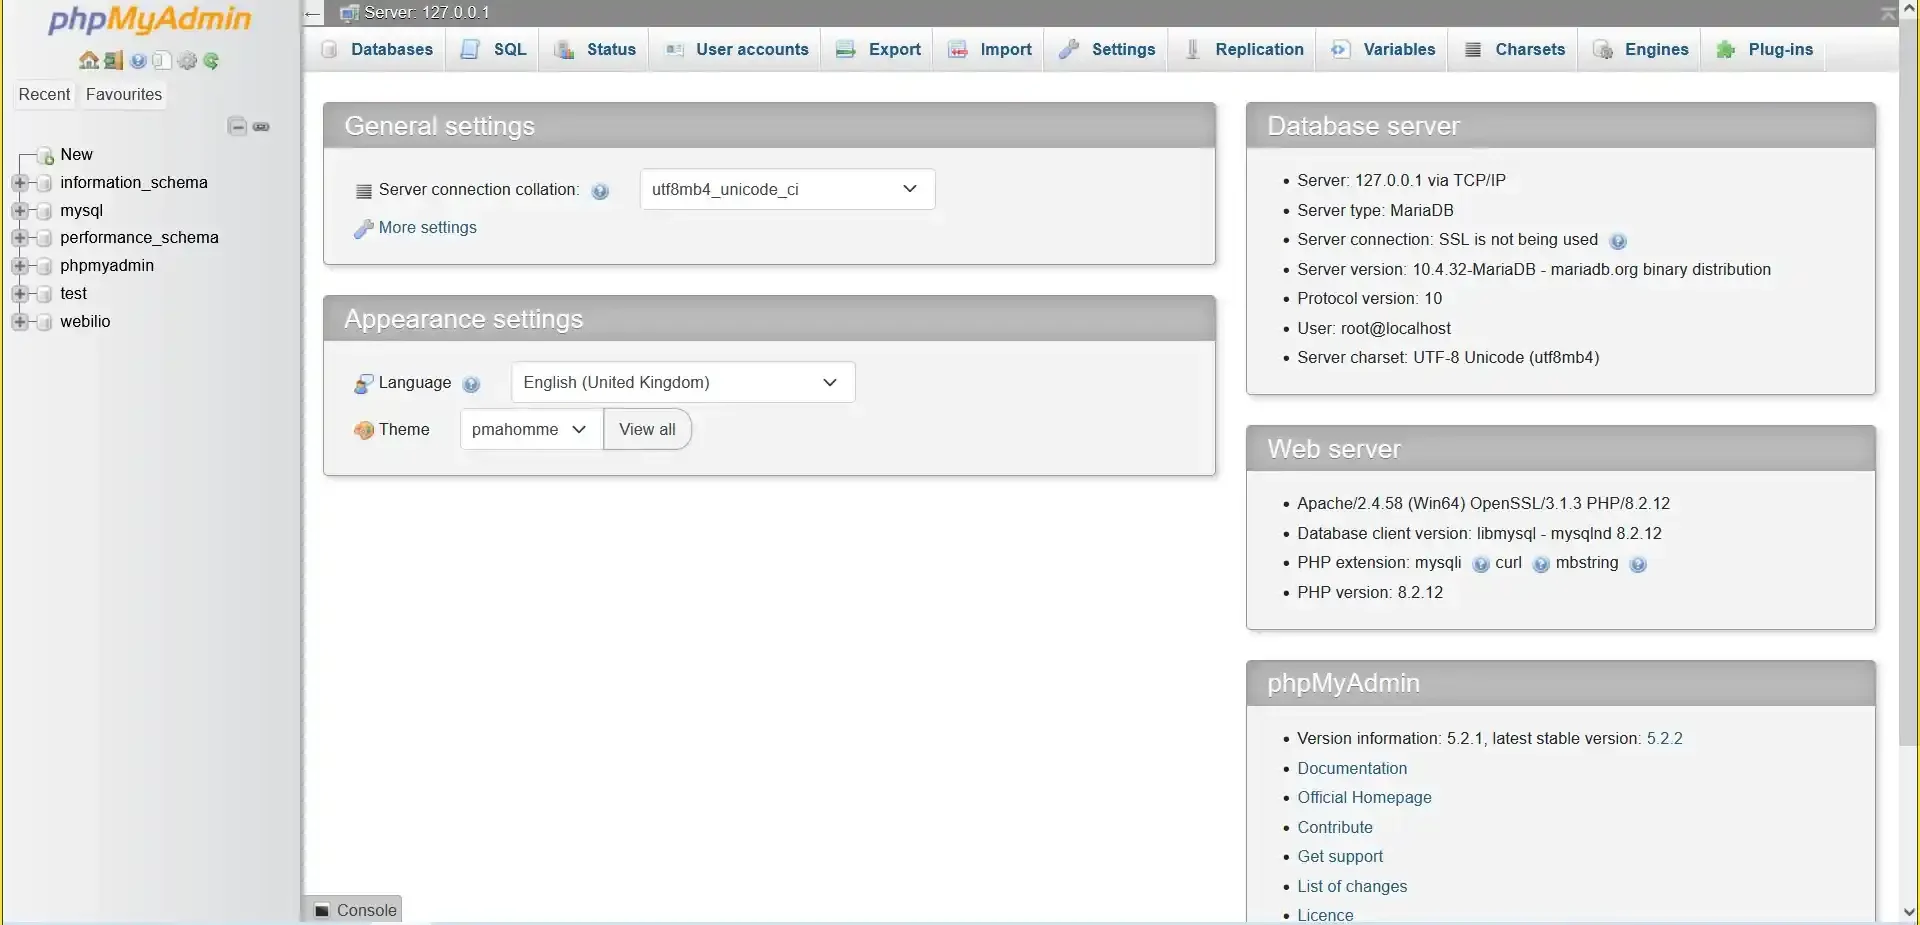Go to the phpMyAdmin home icon
The height and width of the screenshot is (925, 1920).
(x=89, y=61)
